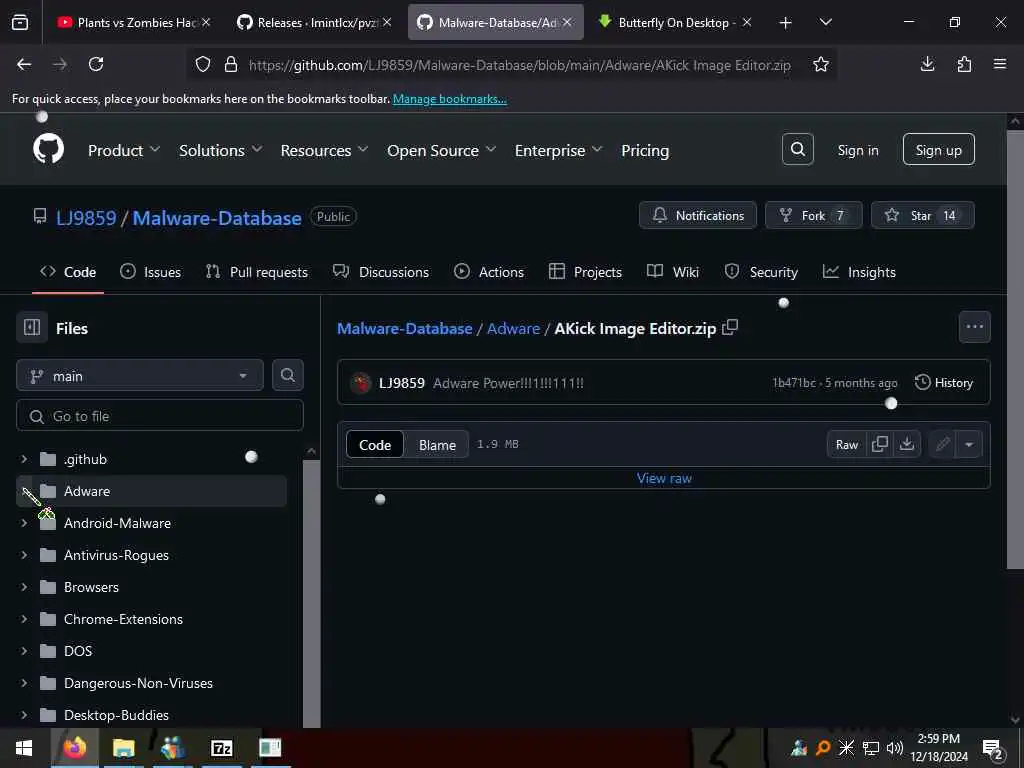1024x768 pixels.
Task: Click the Sign up button
Action: (938, 150)
